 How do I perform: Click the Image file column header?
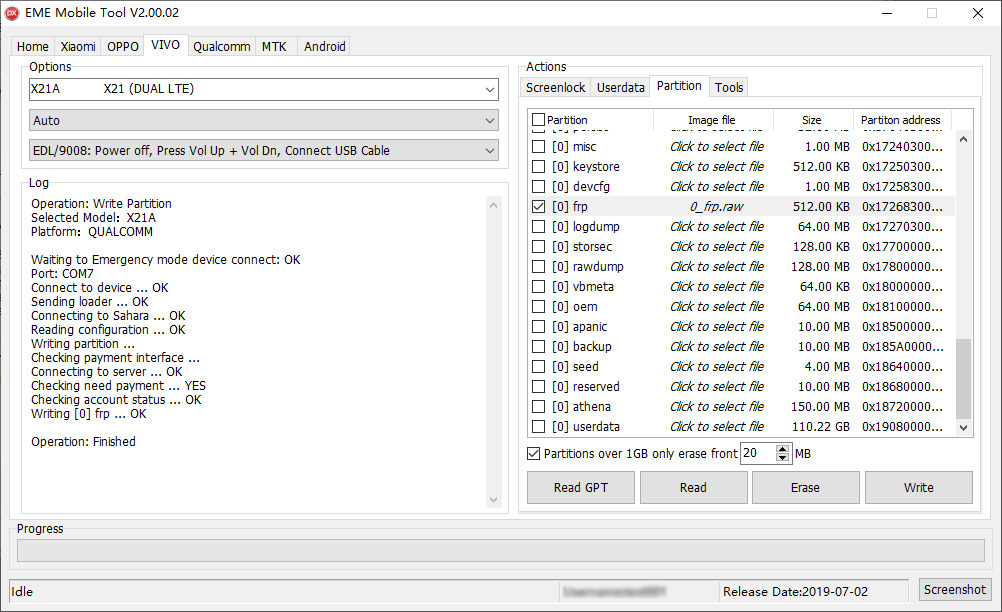tap(713, 120)
